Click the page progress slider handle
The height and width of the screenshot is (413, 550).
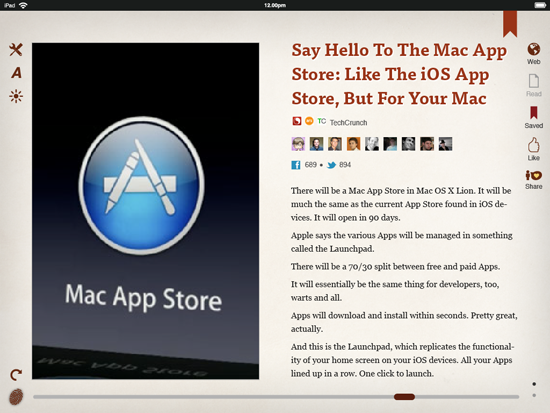coord(404,397)
